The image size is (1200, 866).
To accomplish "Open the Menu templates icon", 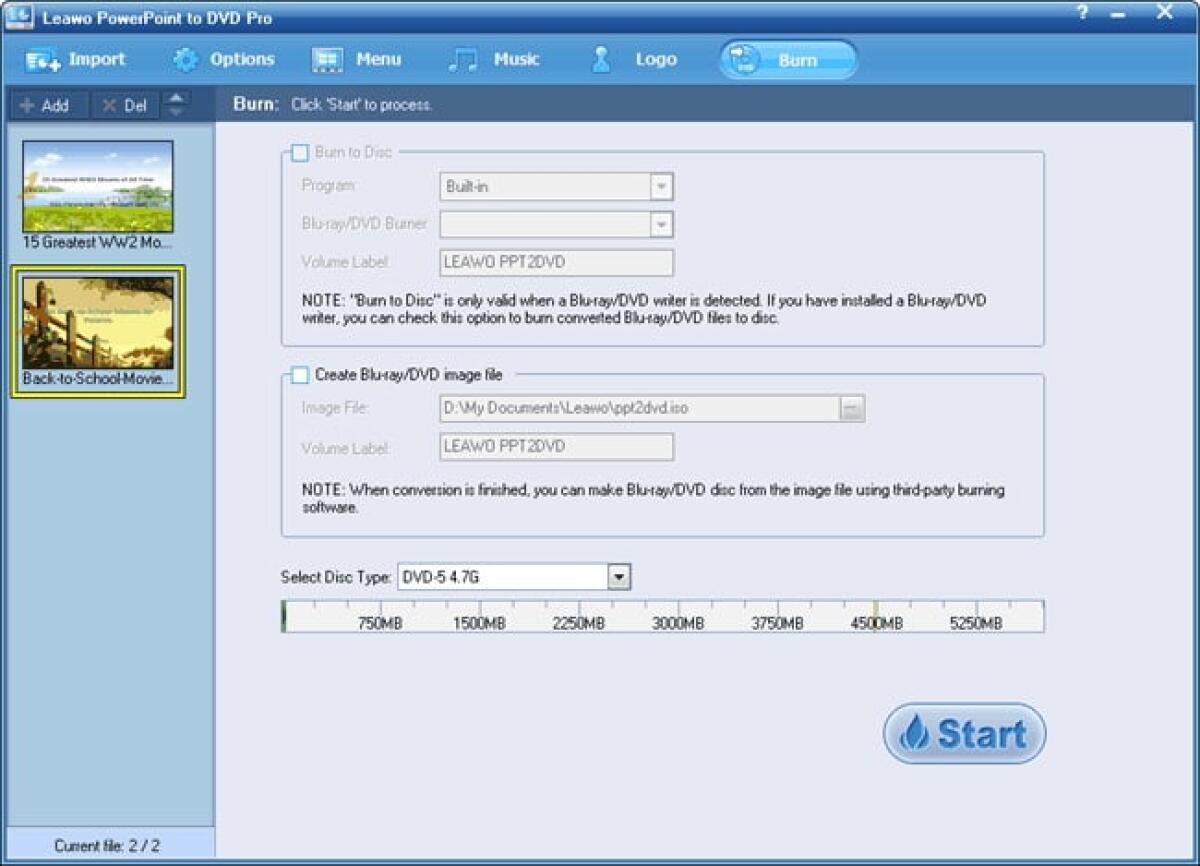I will [326, 59].
